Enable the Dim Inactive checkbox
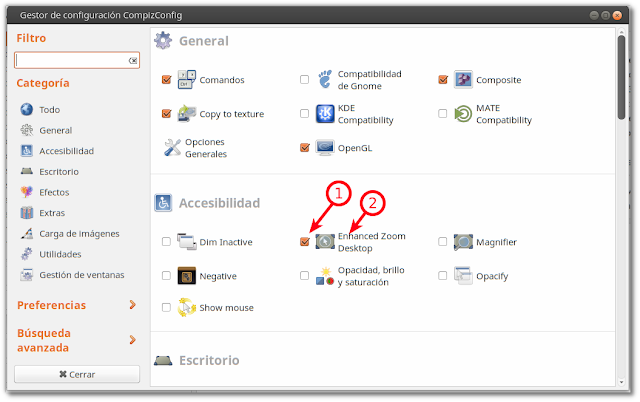Viewport: 640px width, 402px height. [x=166, y=242]
